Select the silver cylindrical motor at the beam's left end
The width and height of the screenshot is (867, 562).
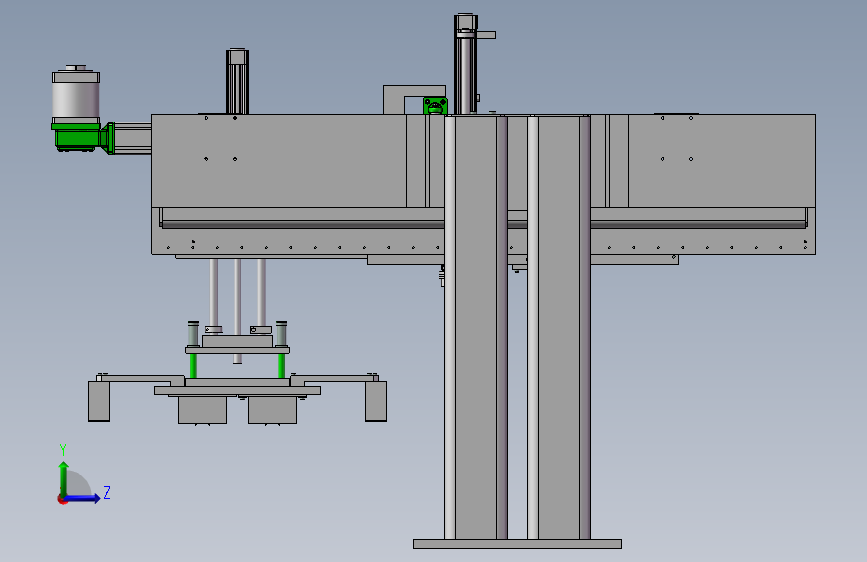click(x=76, y=95)
